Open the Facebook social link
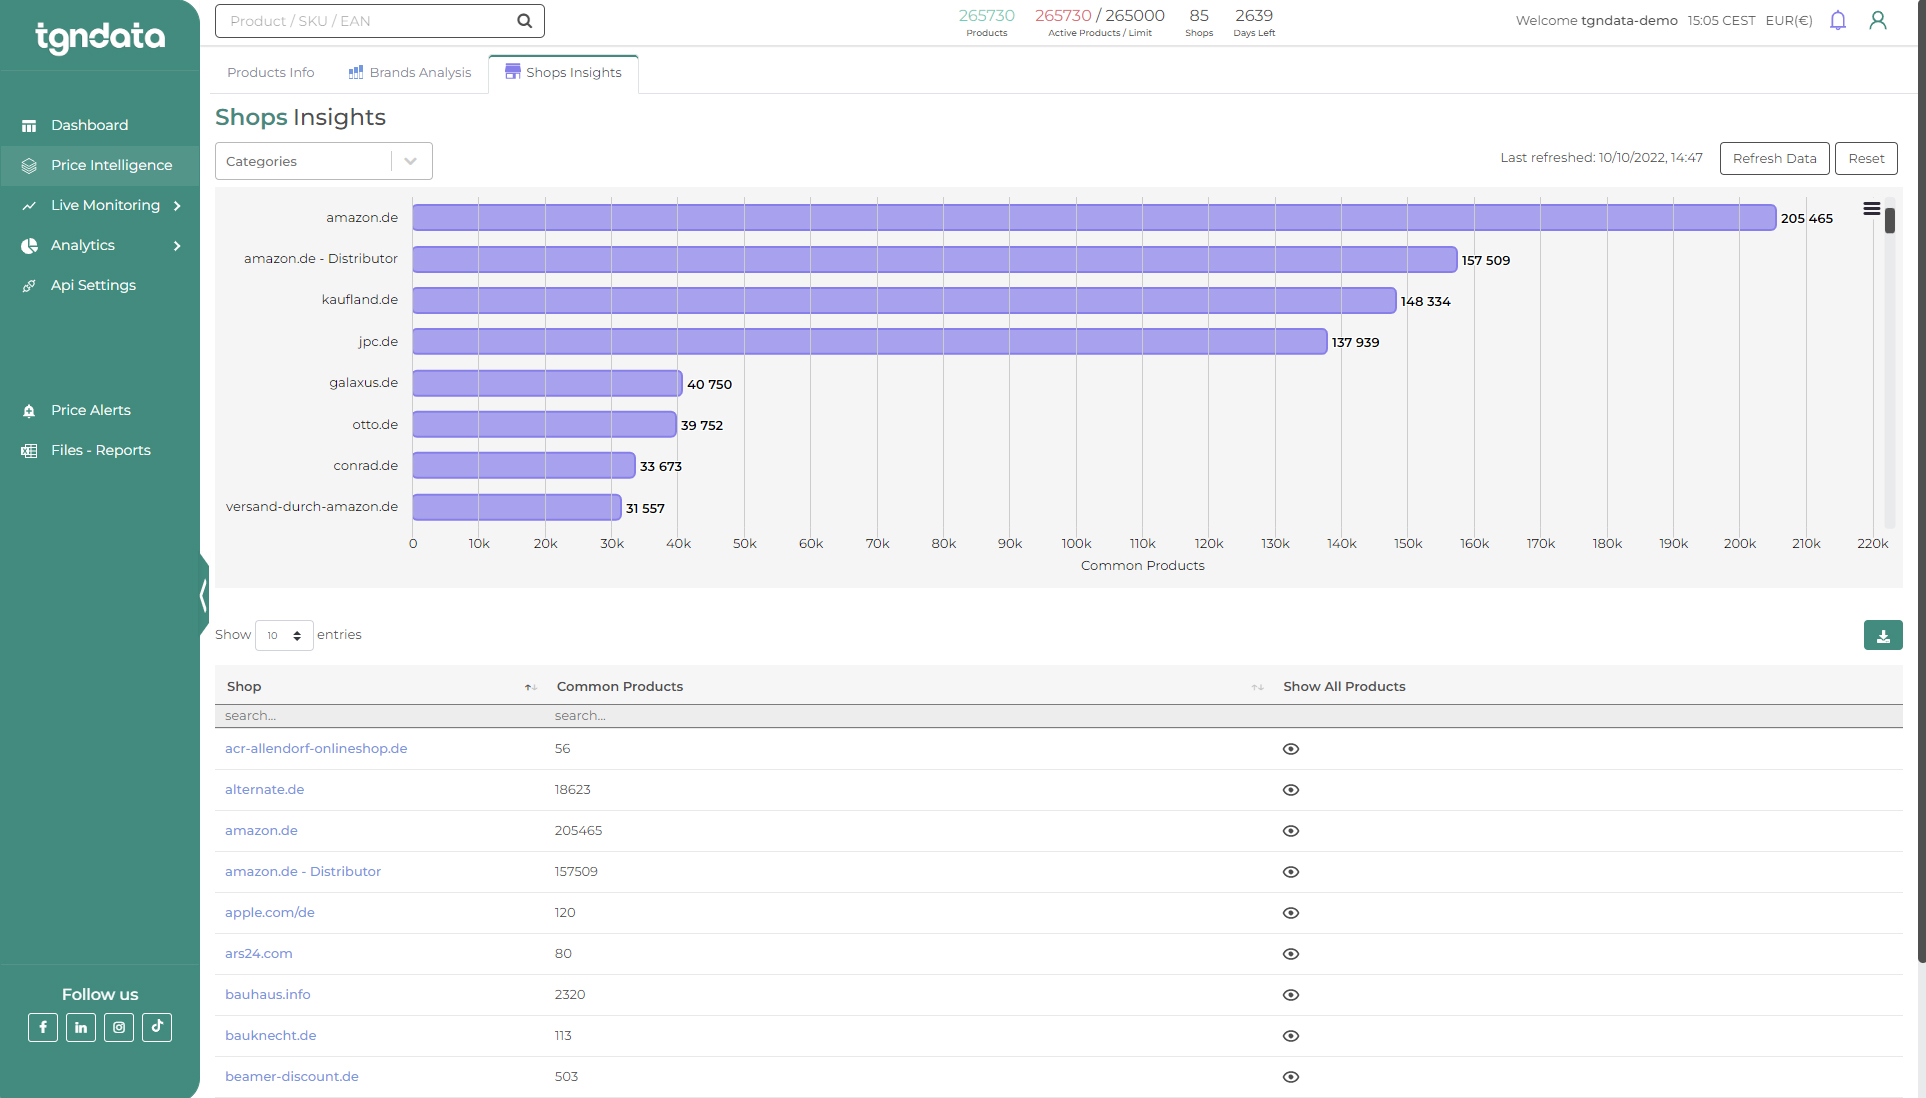 pos(43,1028)
